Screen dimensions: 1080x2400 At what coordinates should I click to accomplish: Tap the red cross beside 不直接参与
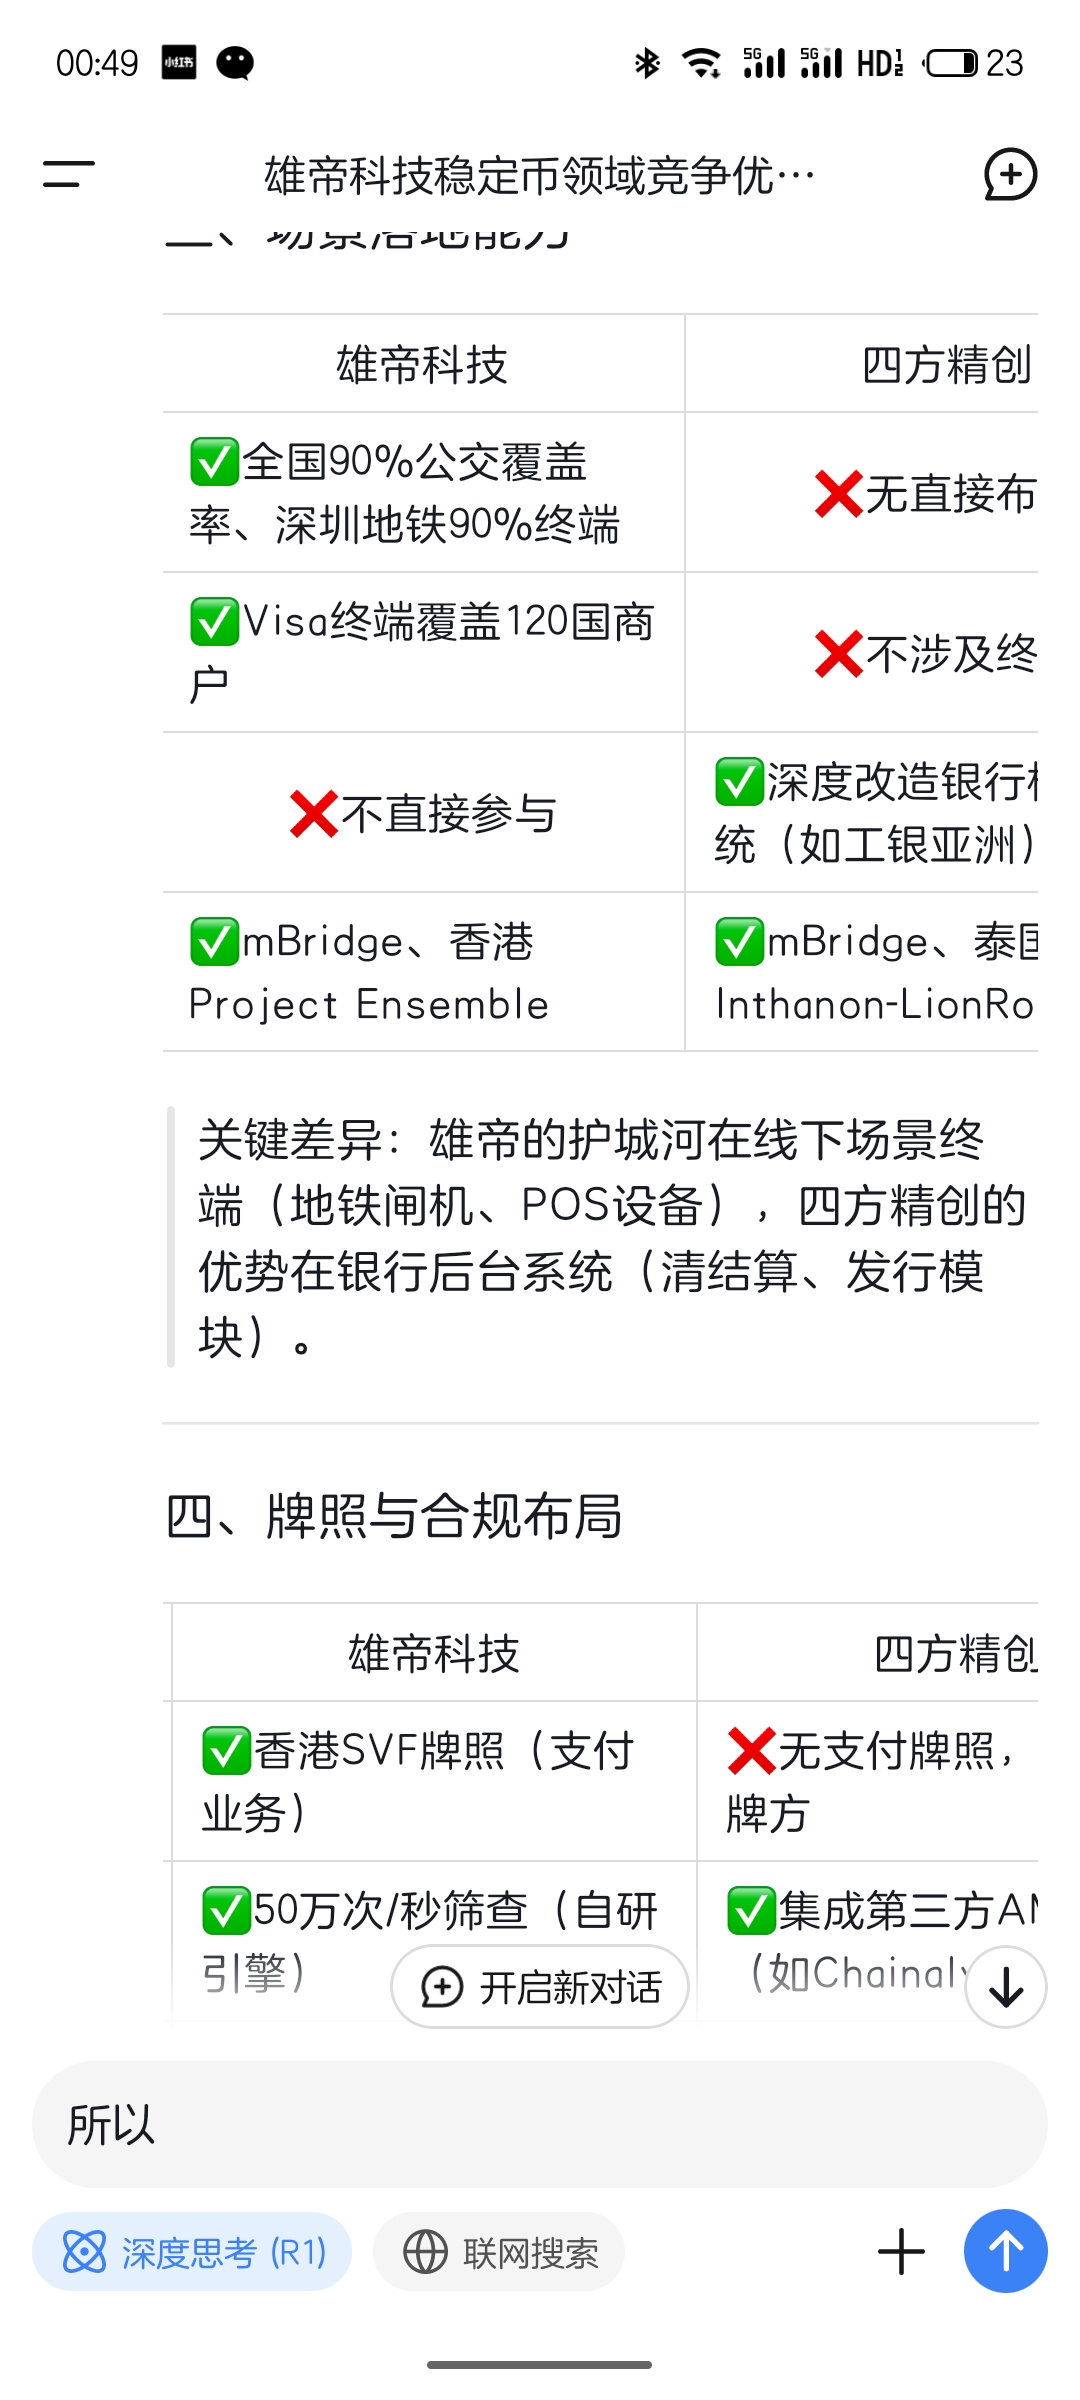pos(314,813)
